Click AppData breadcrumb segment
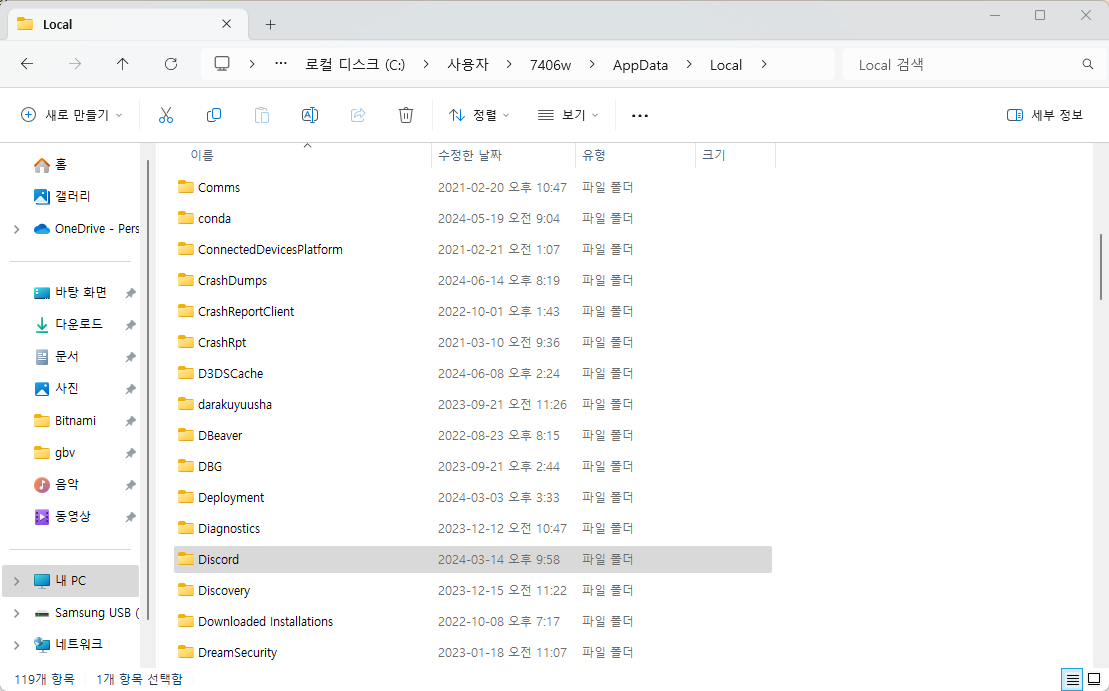The width and height of the screenshot is (1109, 691). tap(640, 64)
